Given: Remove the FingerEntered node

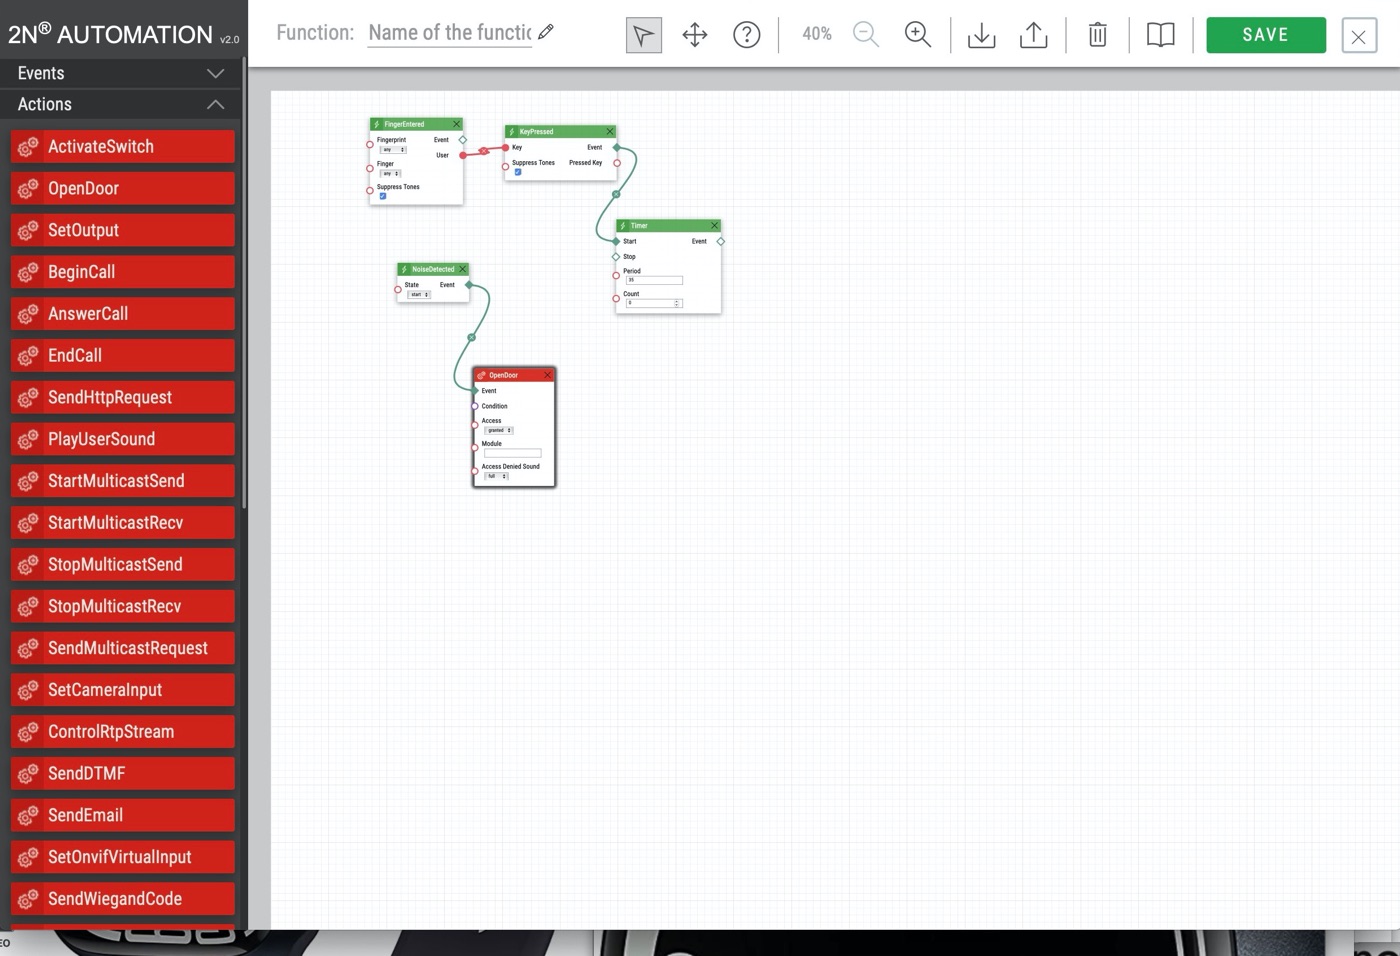Looking at the screenshot, I should [x=457, y=124].
